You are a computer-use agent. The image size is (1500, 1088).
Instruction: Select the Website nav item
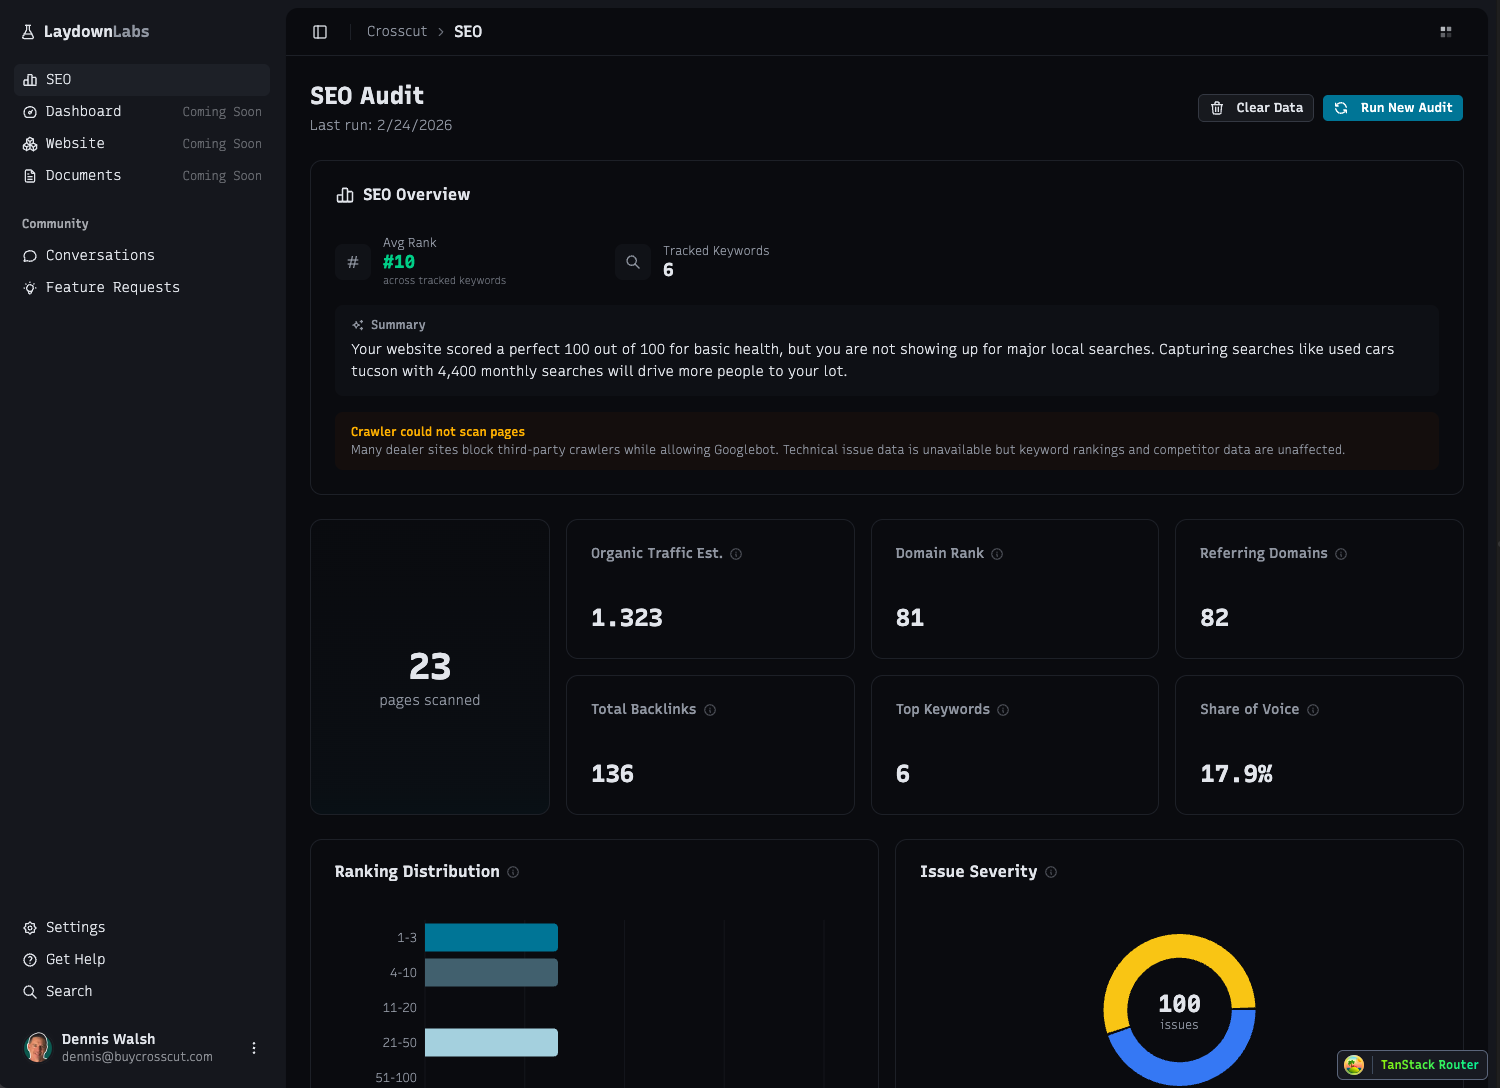[x=75, y=143]
